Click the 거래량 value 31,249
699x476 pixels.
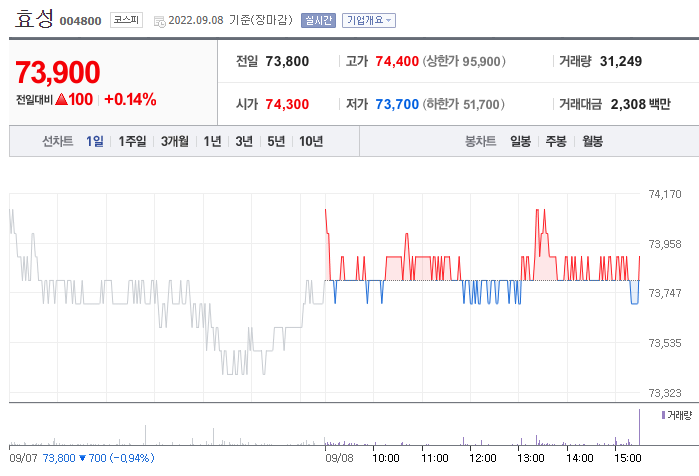click(x=621, y=61)
